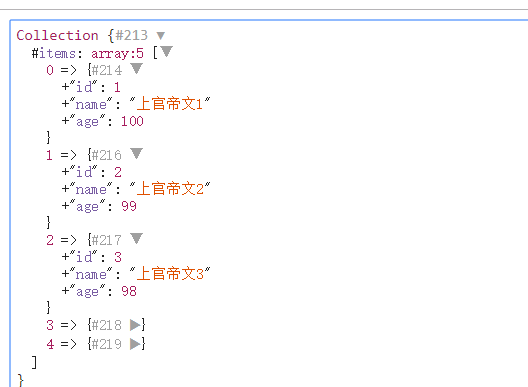Click the #217 object reference
528x387 pixels.
pos(107,240)
